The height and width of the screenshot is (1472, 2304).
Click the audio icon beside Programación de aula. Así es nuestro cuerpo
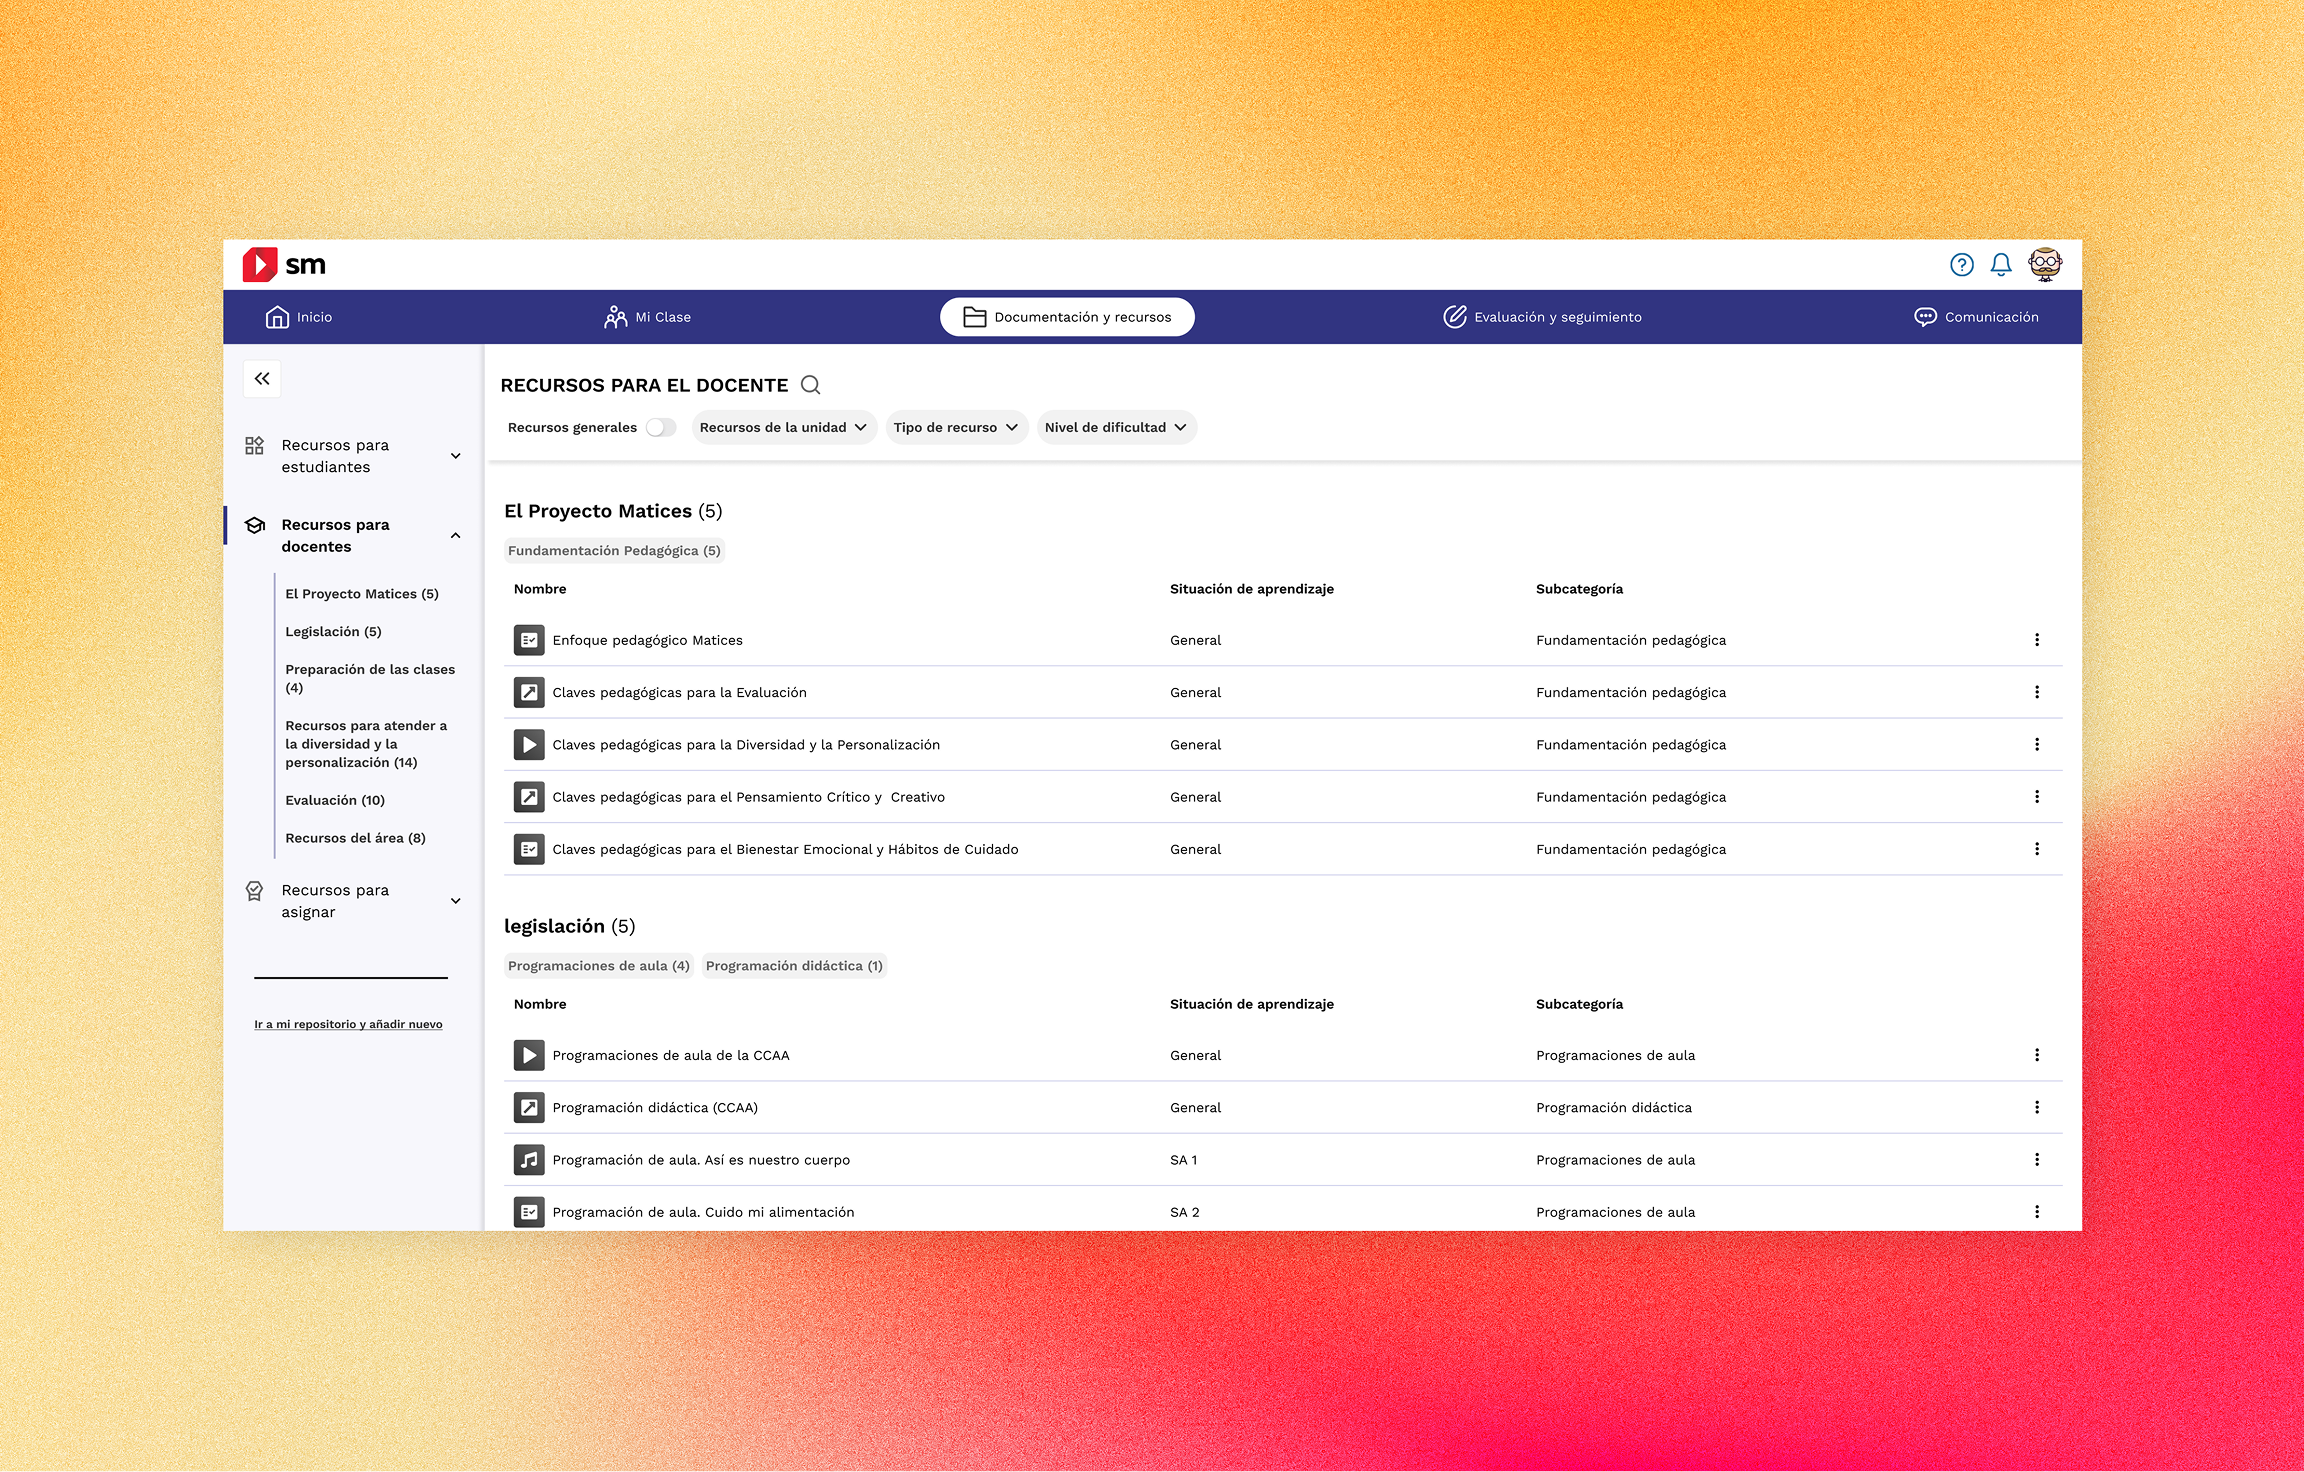528,1160
